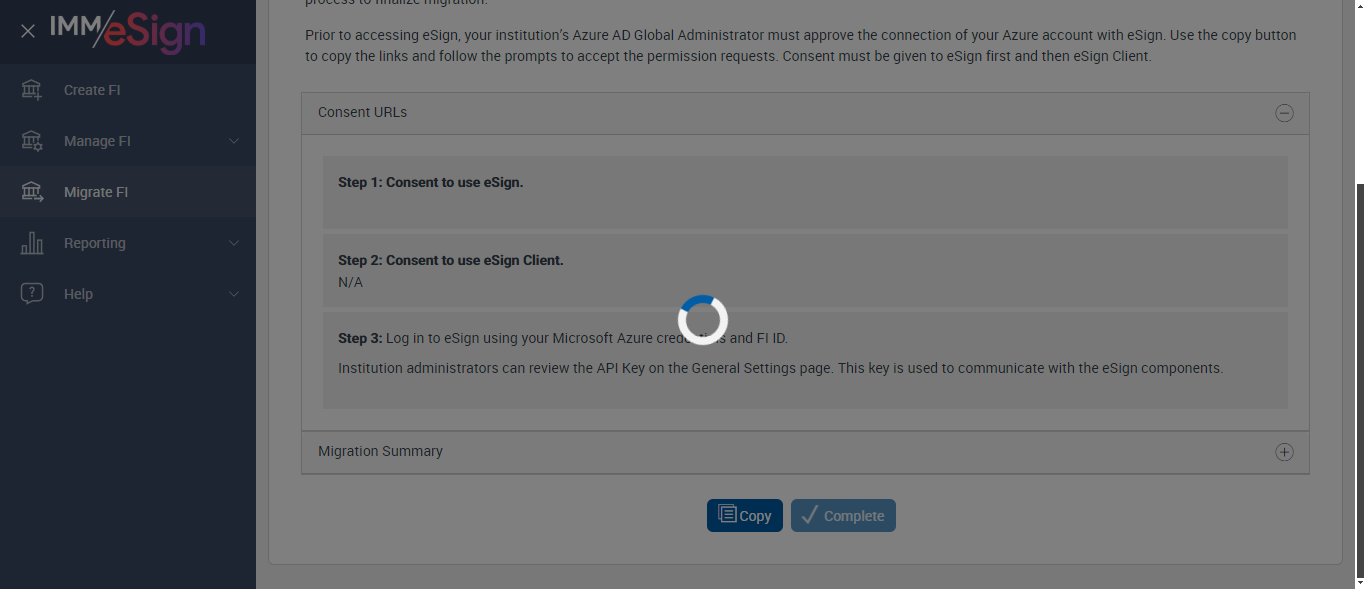
Task: Click the Copy button
Action: [745, 516]
